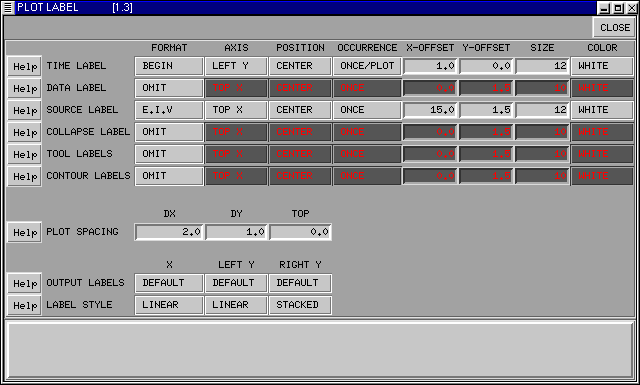Change TIME LABEL color WHITE
The height and width of the screenshot is (385, 640).
(x=602, y=66)
